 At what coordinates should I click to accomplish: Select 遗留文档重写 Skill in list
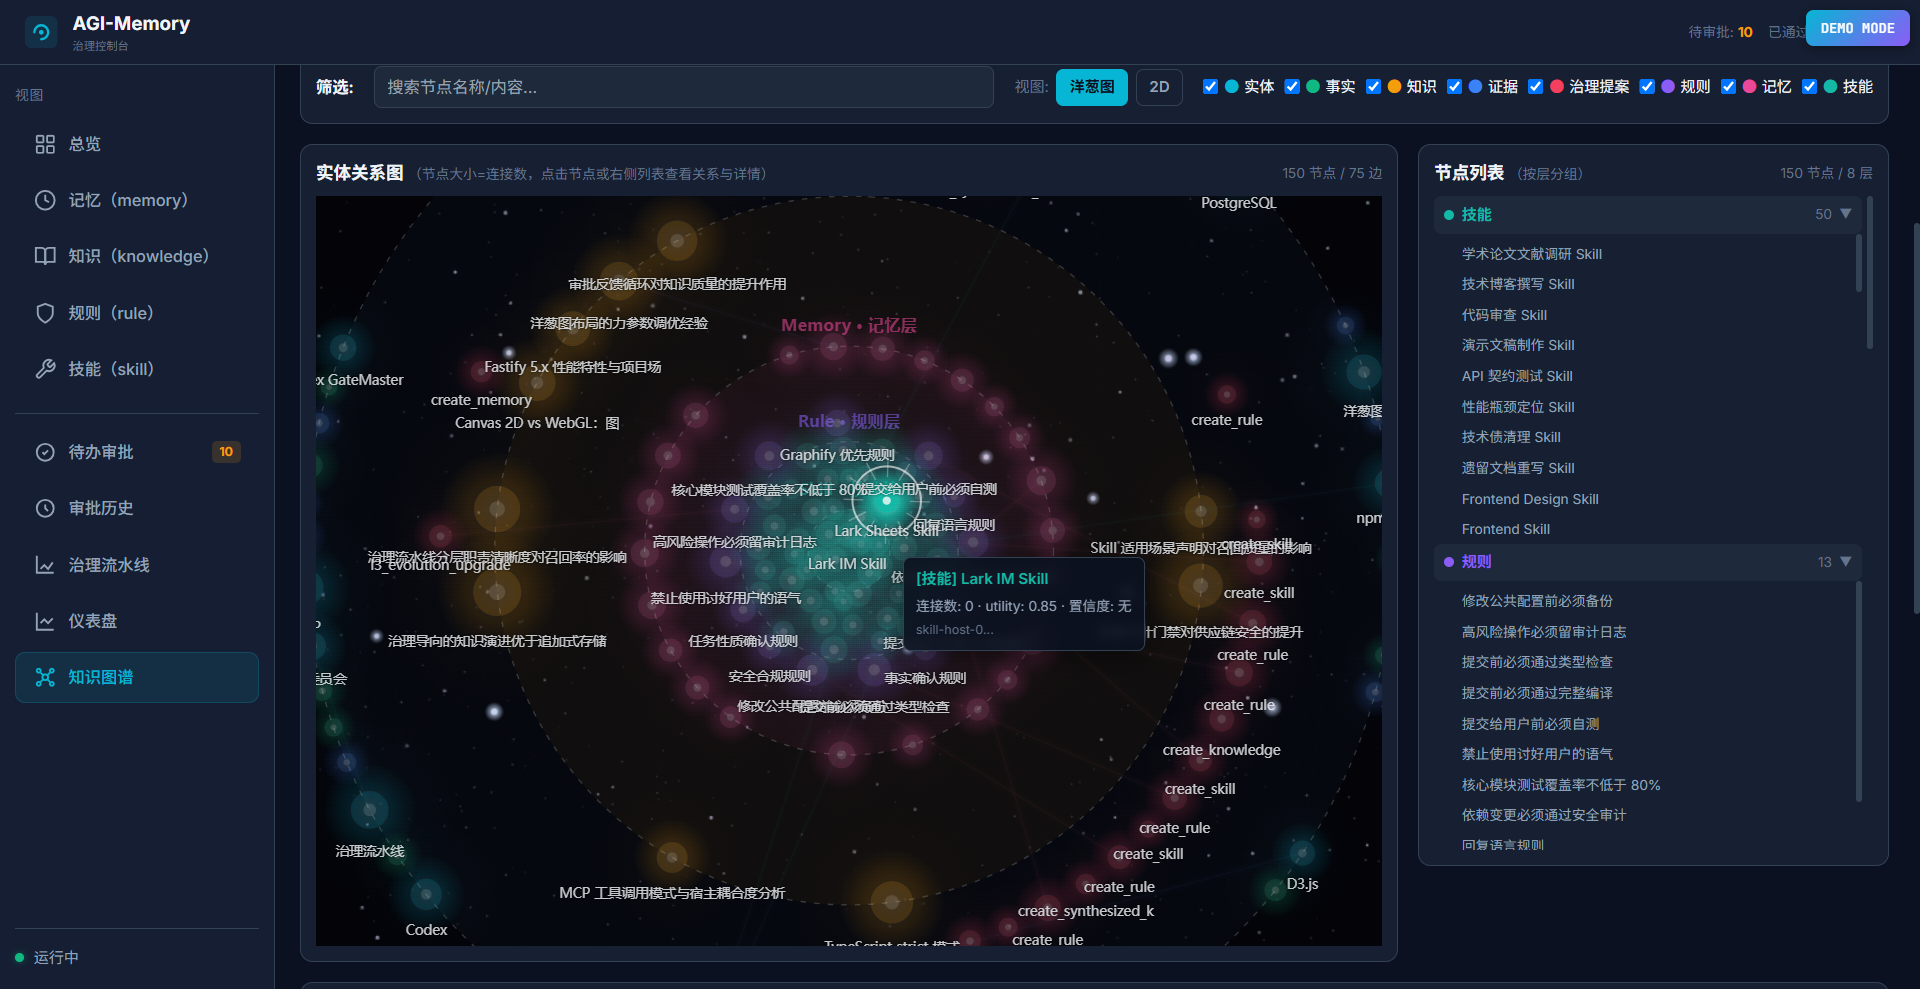pos(1518,468)
